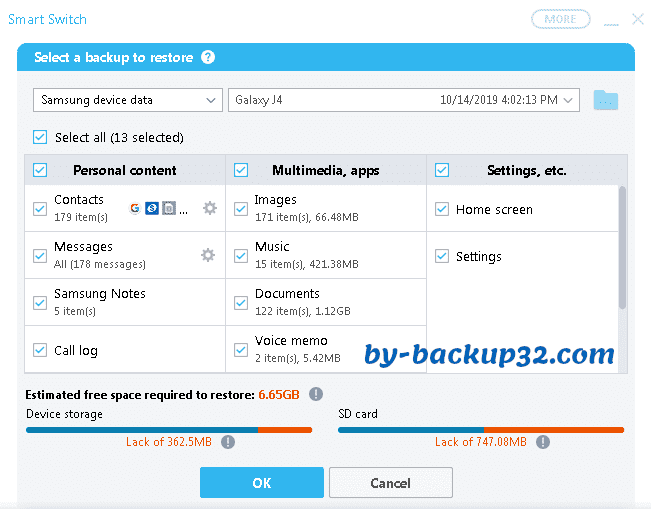Toggle the Images checkbox
The image size is (651, 528).
tap(241, 209)
